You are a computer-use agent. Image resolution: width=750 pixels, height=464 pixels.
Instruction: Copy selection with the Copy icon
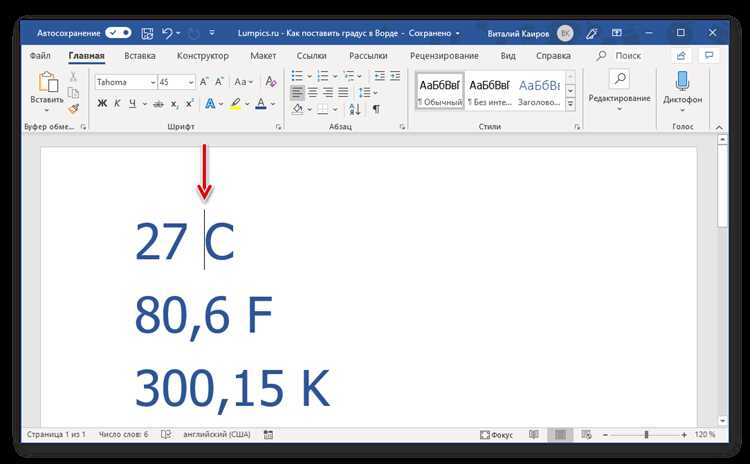[73, 92]
